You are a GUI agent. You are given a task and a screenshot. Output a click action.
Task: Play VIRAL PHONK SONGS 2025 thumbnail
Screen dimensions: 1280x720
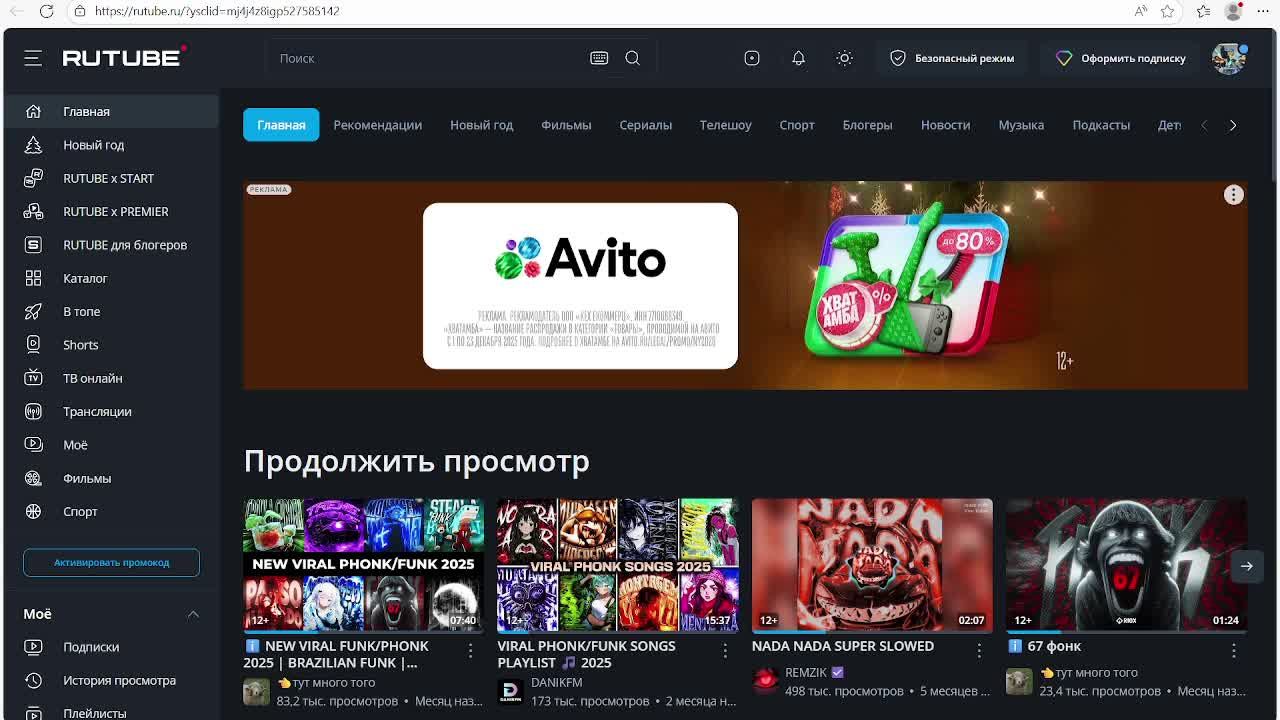tap(618, 565)
